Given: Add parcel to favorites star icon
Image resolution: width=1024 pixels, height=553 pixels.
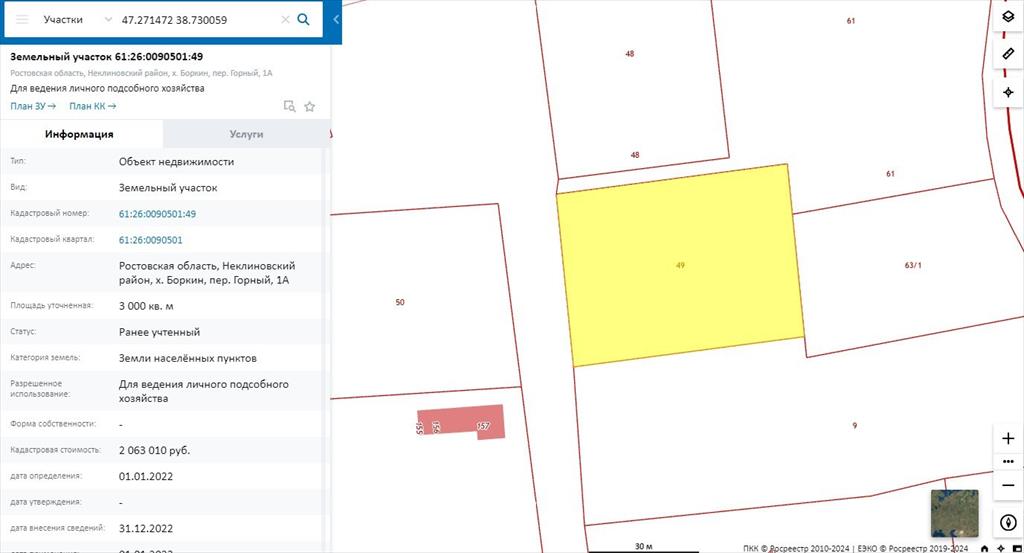Looking at the screenshot, I should [x=310, y=106].
